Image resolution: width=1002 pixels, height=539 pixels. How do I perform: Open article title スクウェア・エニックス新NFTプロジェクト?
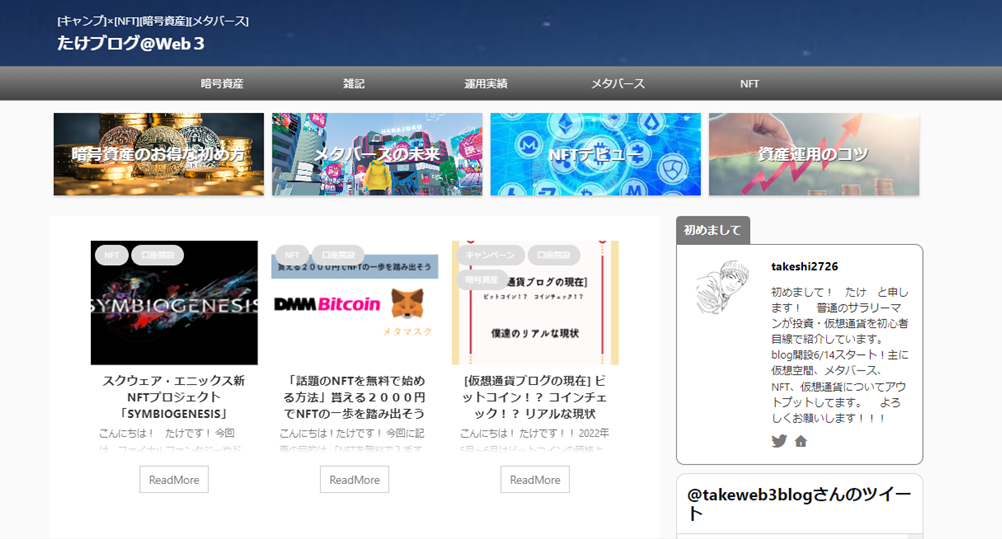[x=174, y=397]
